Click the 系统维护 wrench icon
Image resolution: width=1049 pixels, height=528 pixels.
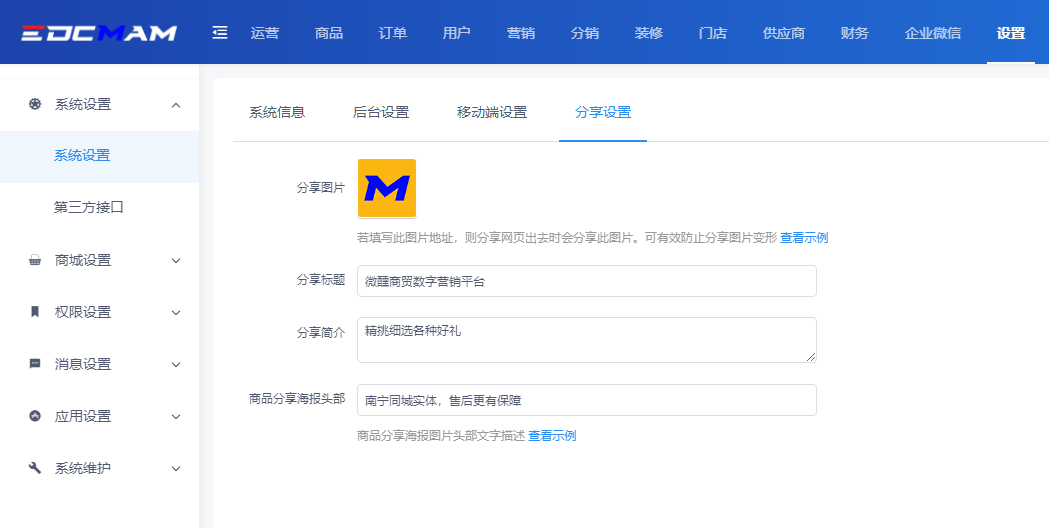pyautogui.click(x=35, y=468)
